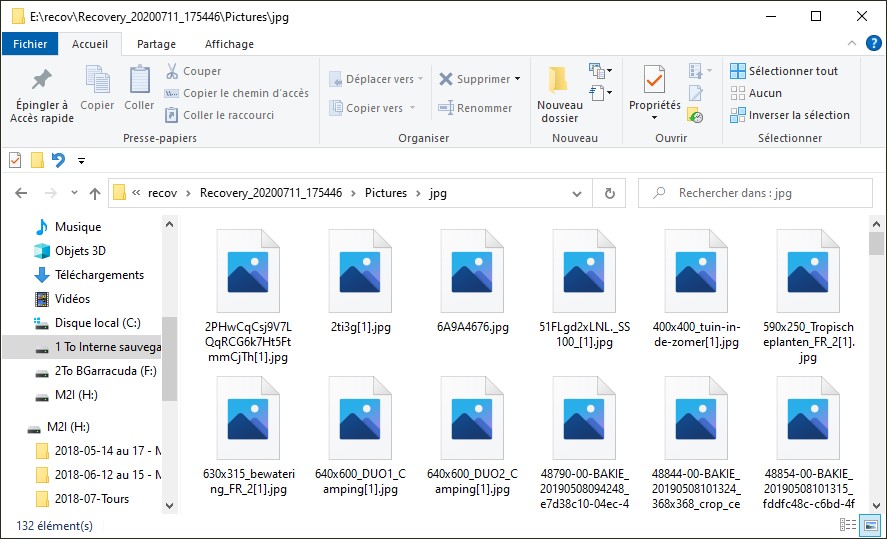Viewport: 887px width, 539px height.
Task: Open the Supprimer dropdown arrow
Action: tap(517, 79)
